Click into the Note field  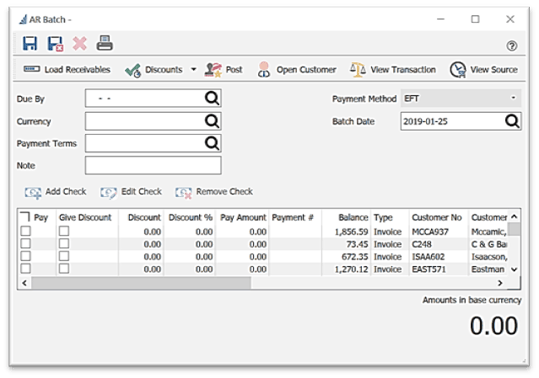[153, 165]
